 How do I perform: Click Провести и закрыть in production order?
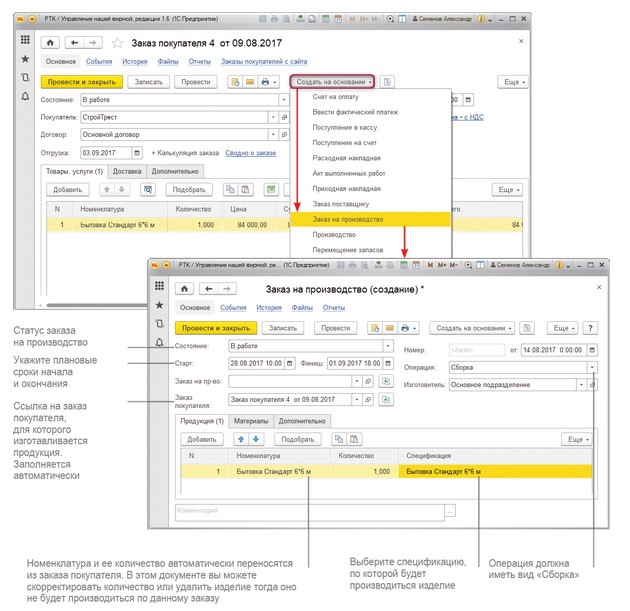pyautogui.click(x=216, y=328)
